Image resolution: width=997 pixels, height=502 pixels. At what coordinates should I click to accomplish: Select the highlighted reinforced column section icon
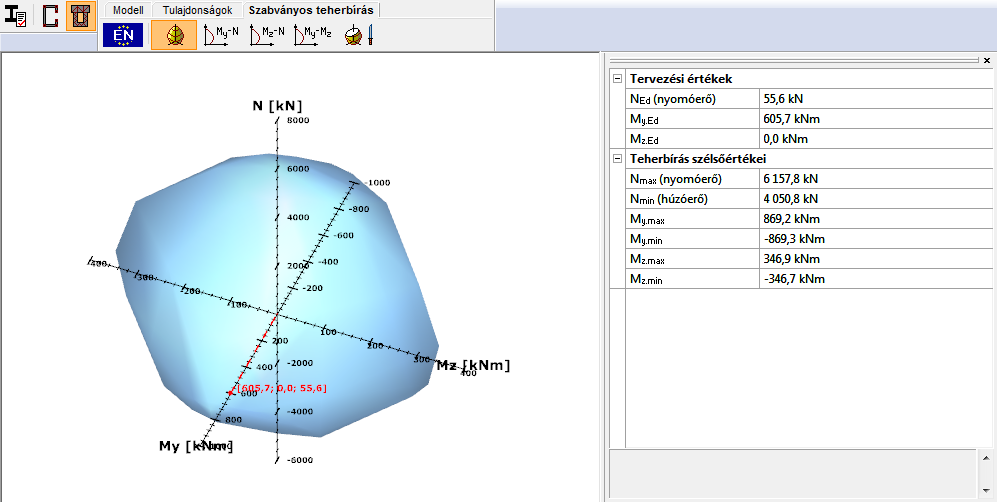tap(81, 17)
